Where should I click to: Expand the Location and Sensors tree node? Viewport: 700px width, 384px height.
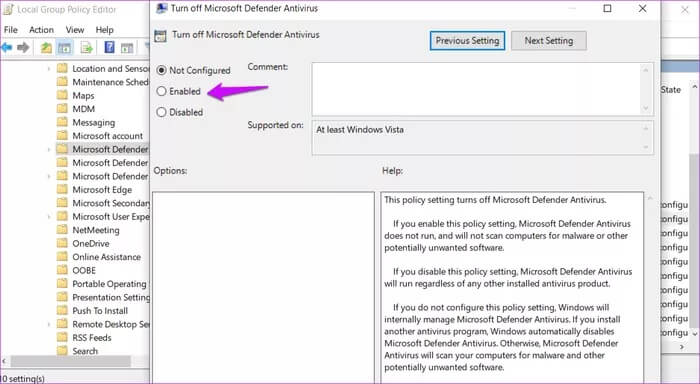(x=49, y=69)
